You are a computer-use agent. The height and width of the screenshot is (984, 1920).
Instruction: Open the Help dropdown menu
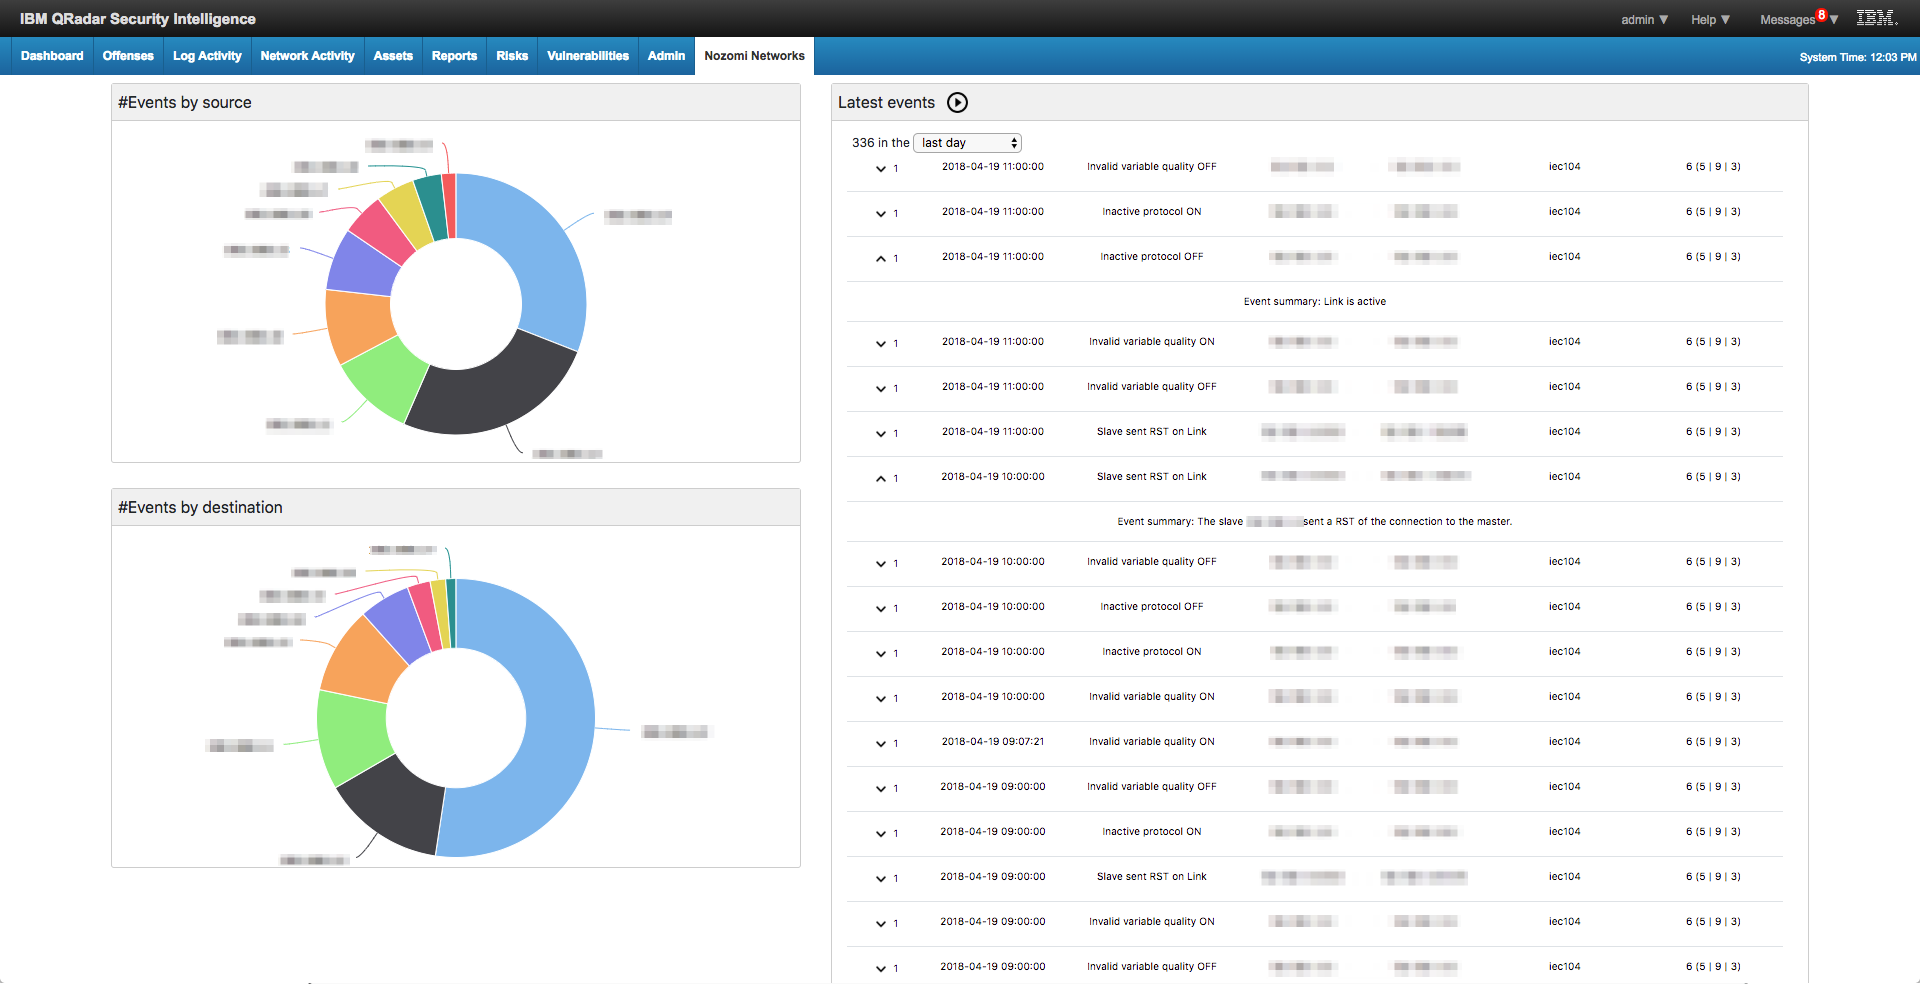(1709, 18)
